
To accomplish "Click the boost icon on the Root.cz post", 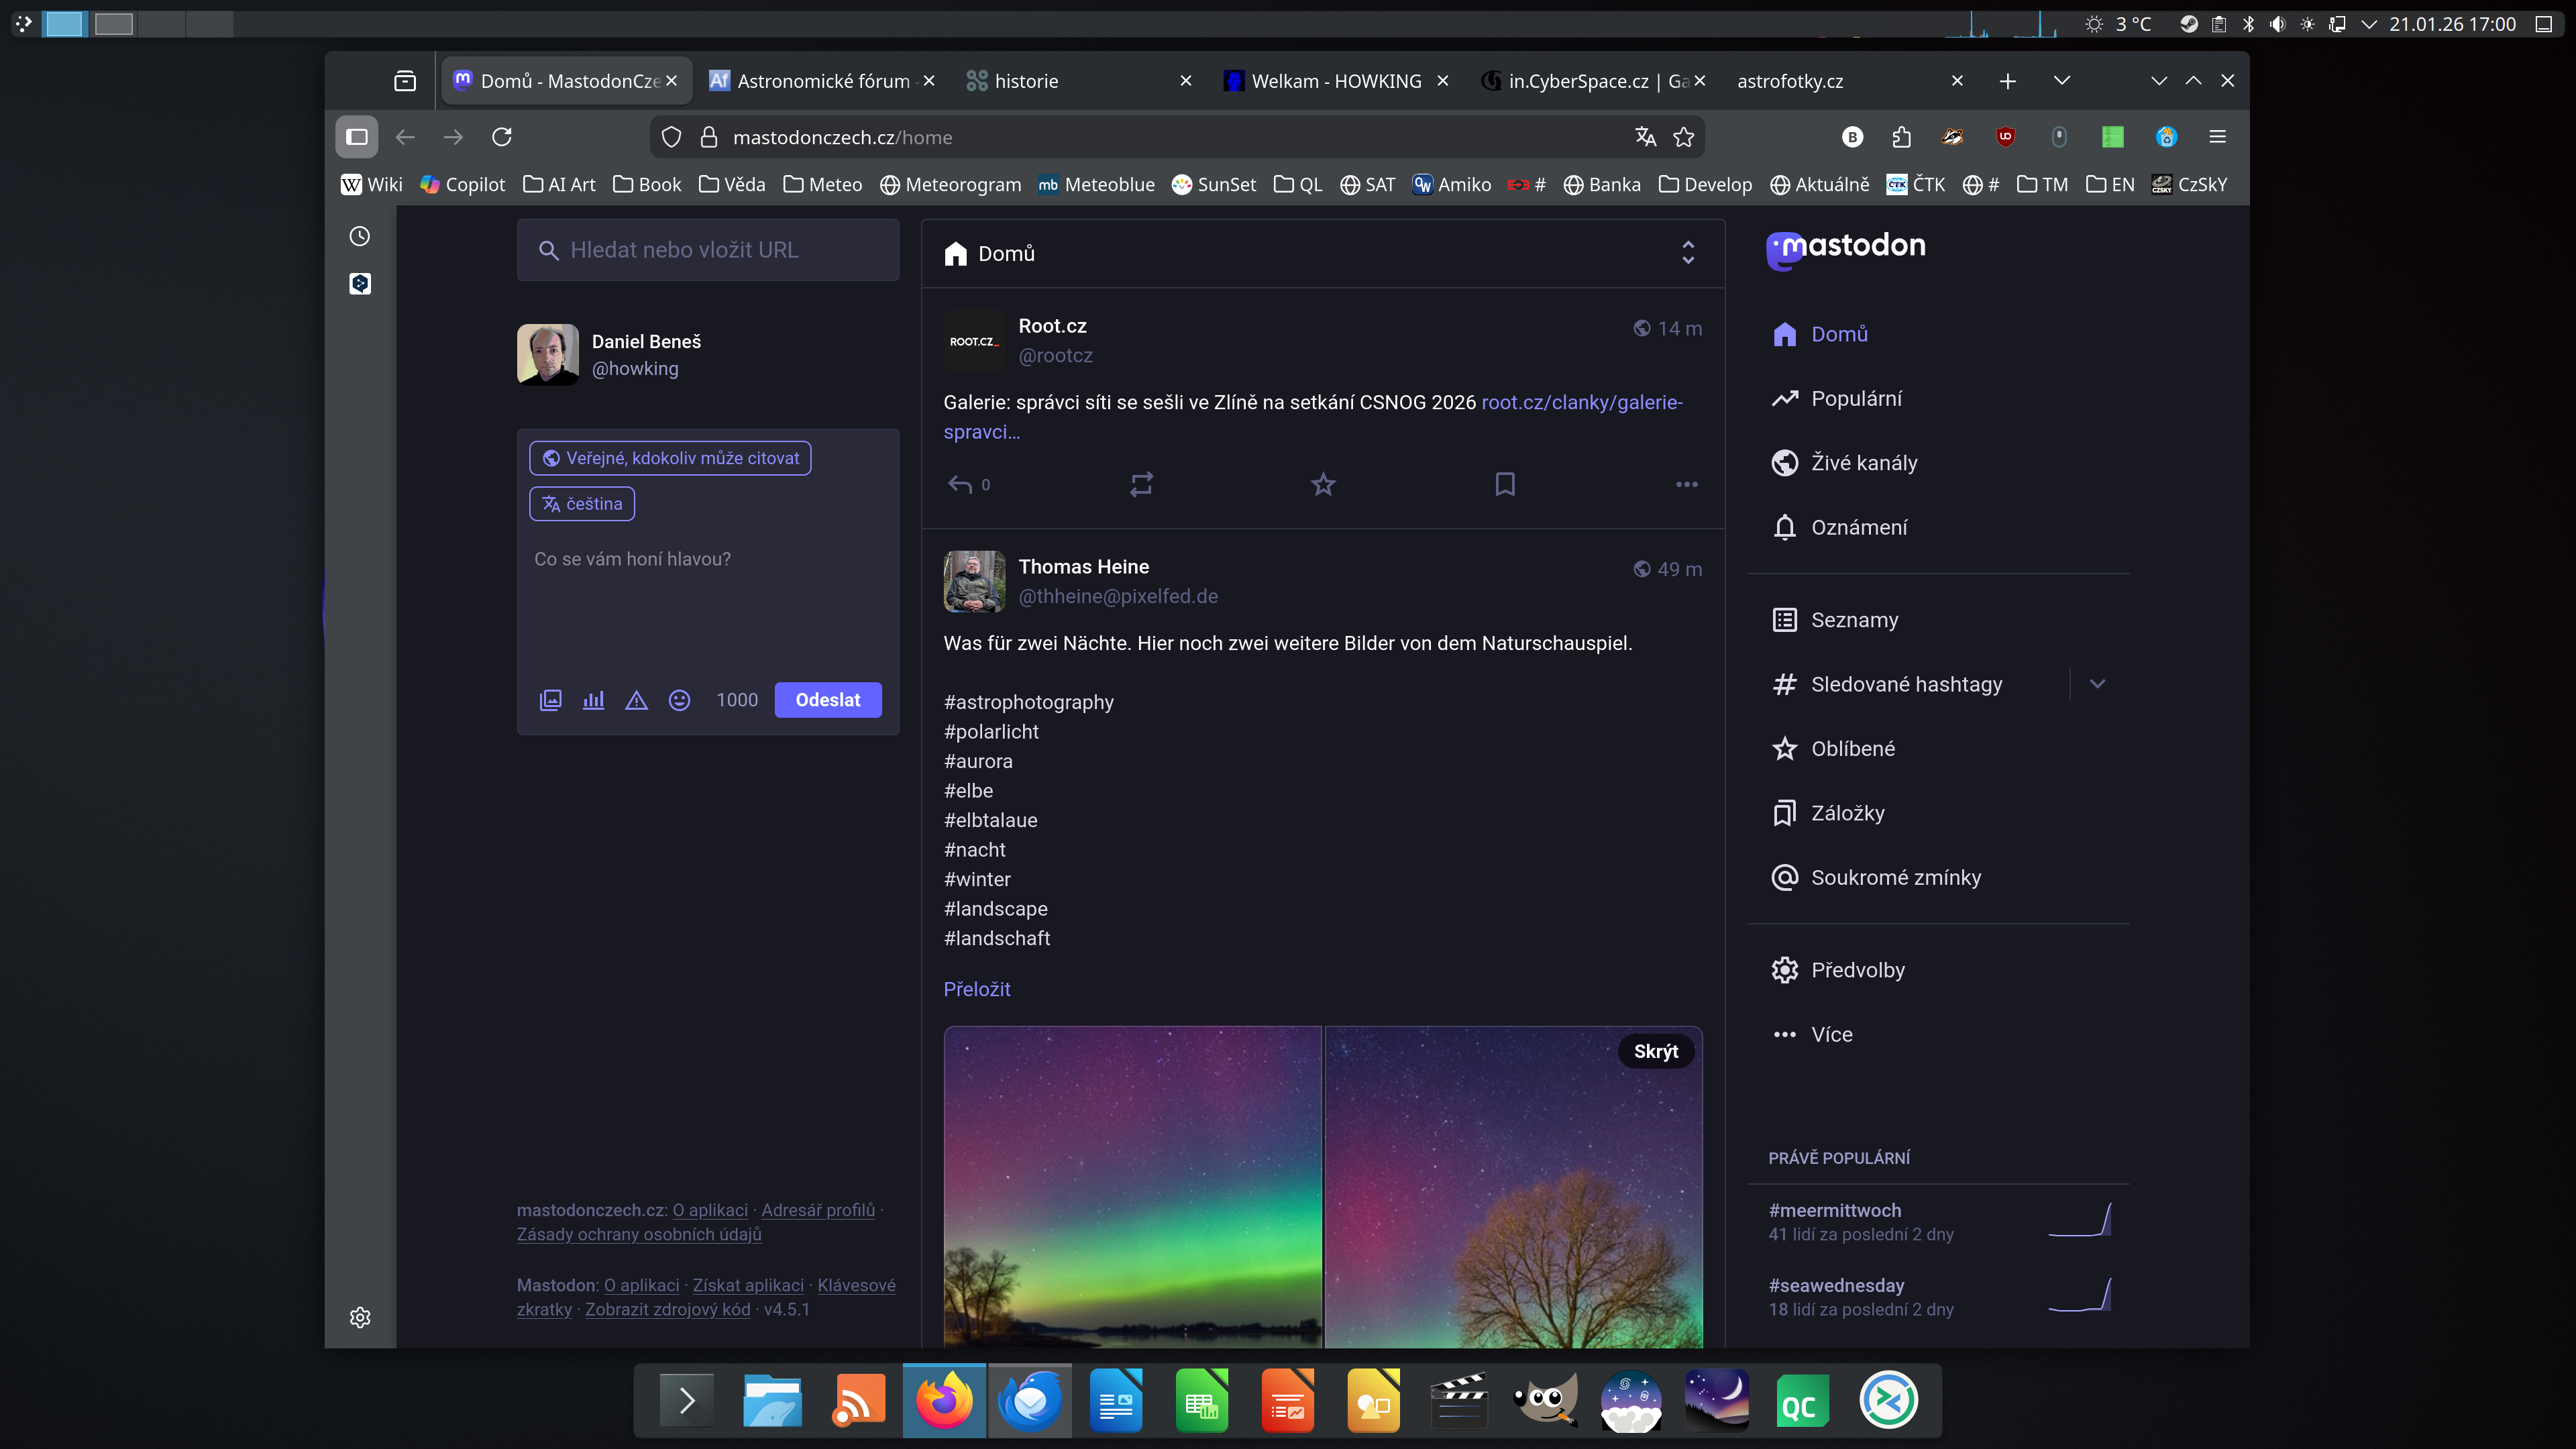I will pyautogui.click(x=1141, y=484).
